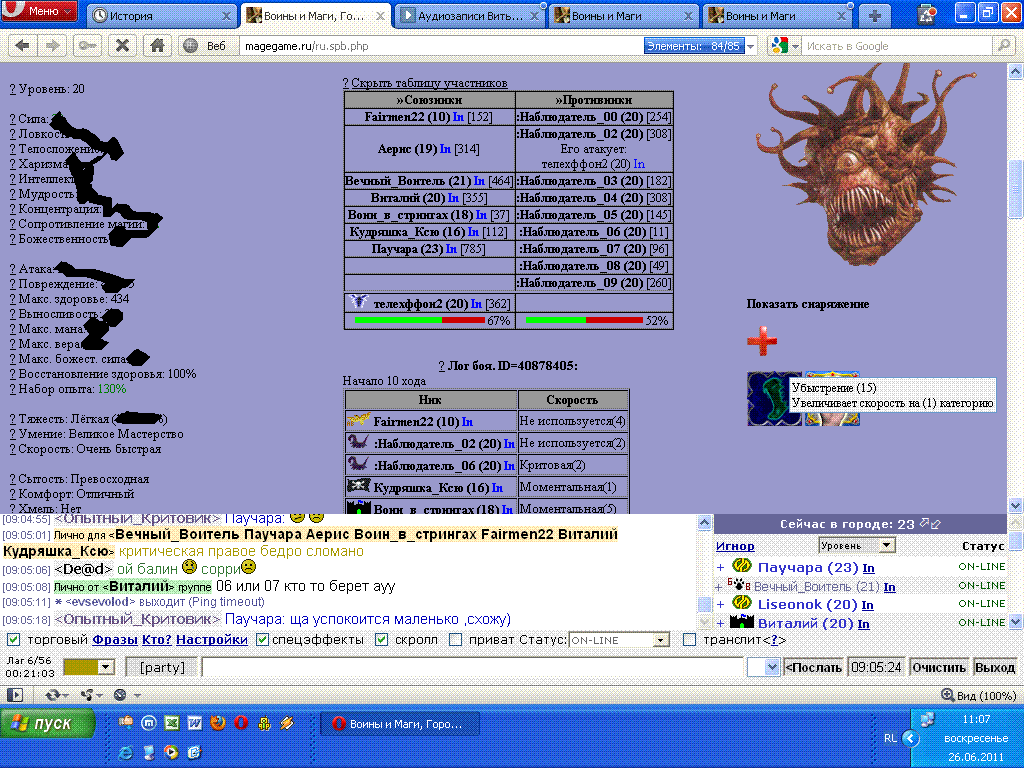Click the enemies 52% health bar
This screenshot has width=1024, height=768.
[584, 321]
